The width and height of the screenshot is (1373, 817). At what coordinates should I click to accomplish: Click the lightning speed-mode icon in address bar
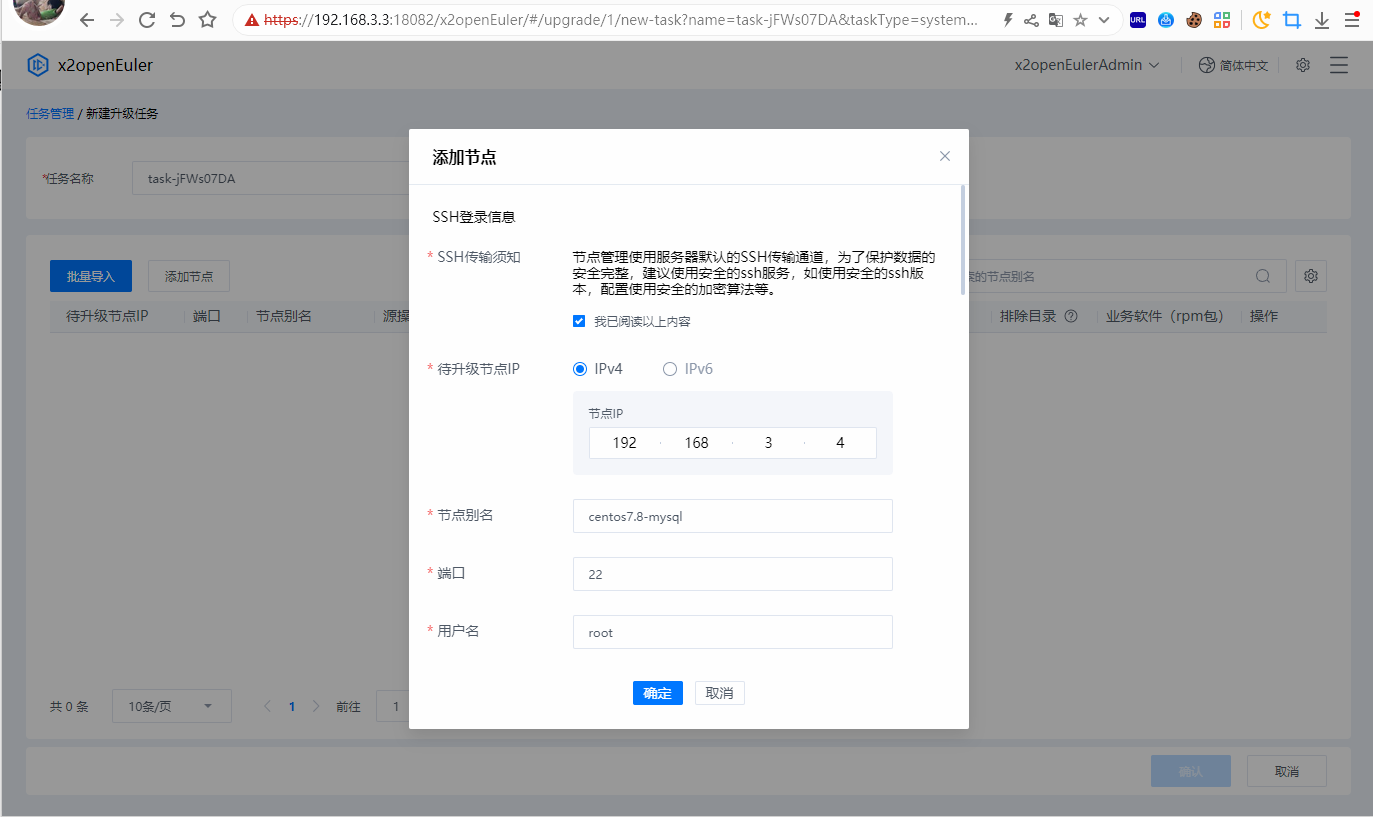[x=1007, y=20]
